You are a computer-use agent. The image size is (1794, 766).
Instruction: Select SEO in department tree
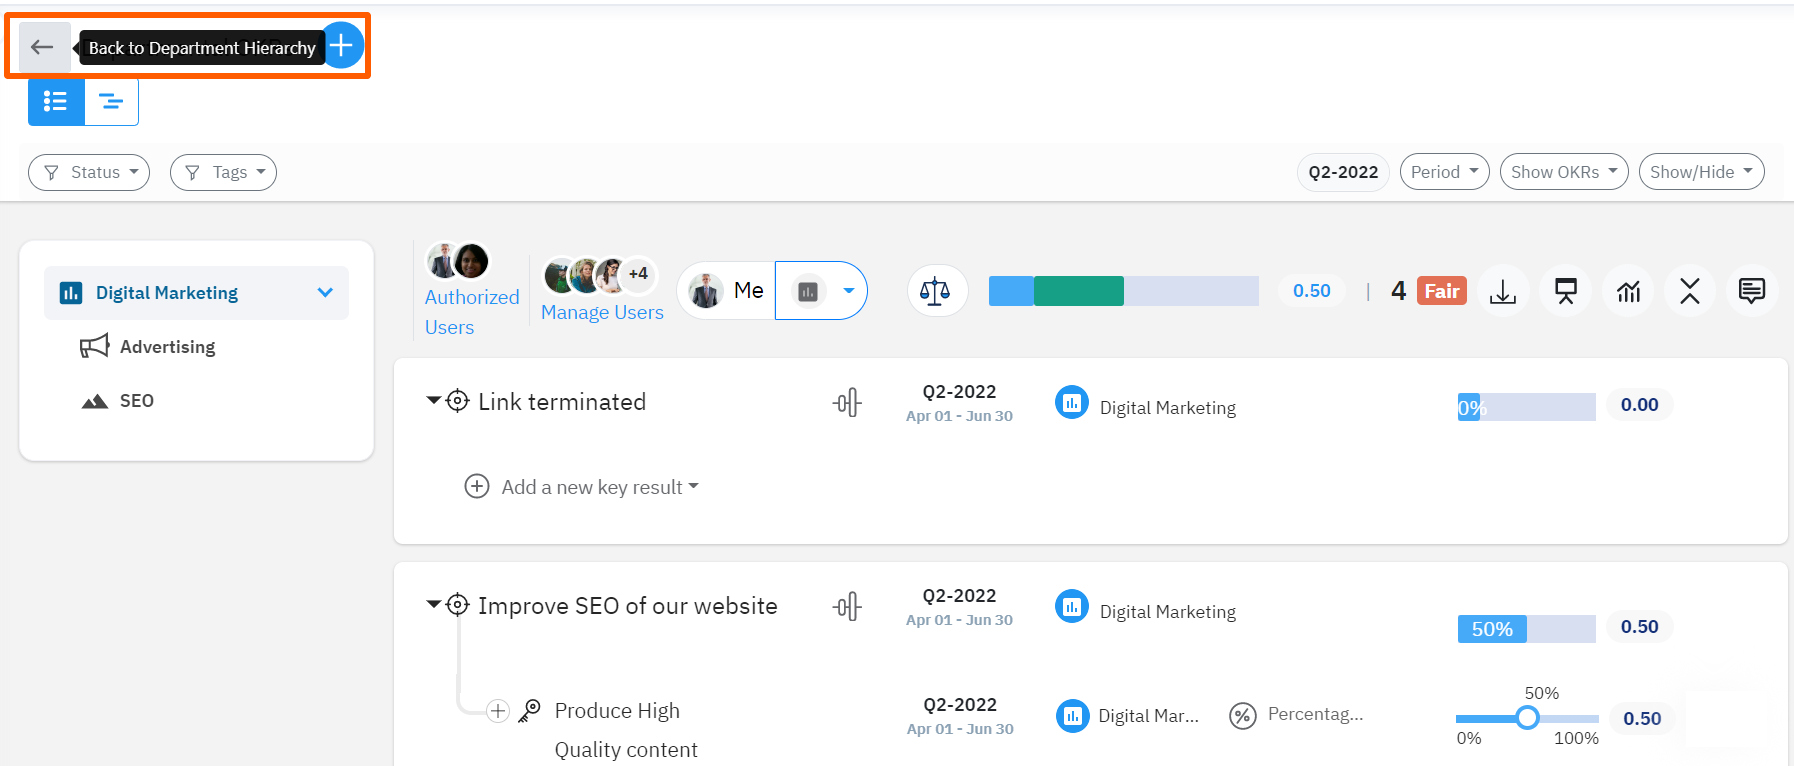pos(136,401)
